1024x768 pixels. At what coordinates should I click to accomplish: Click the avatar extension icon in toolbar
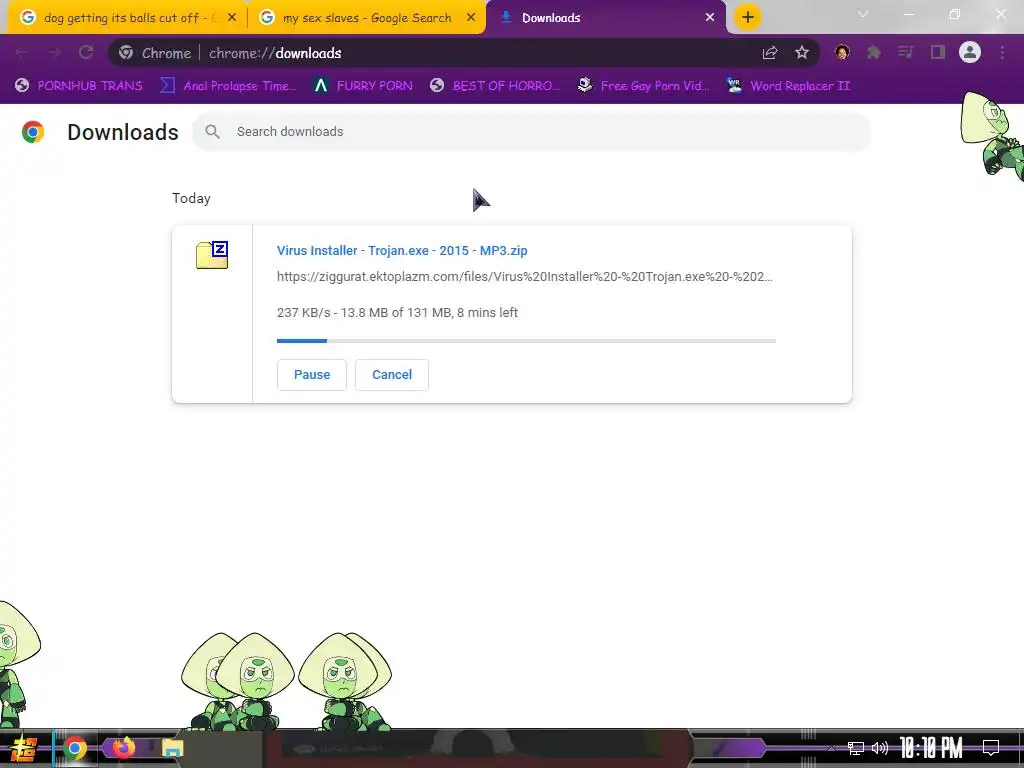842,53
